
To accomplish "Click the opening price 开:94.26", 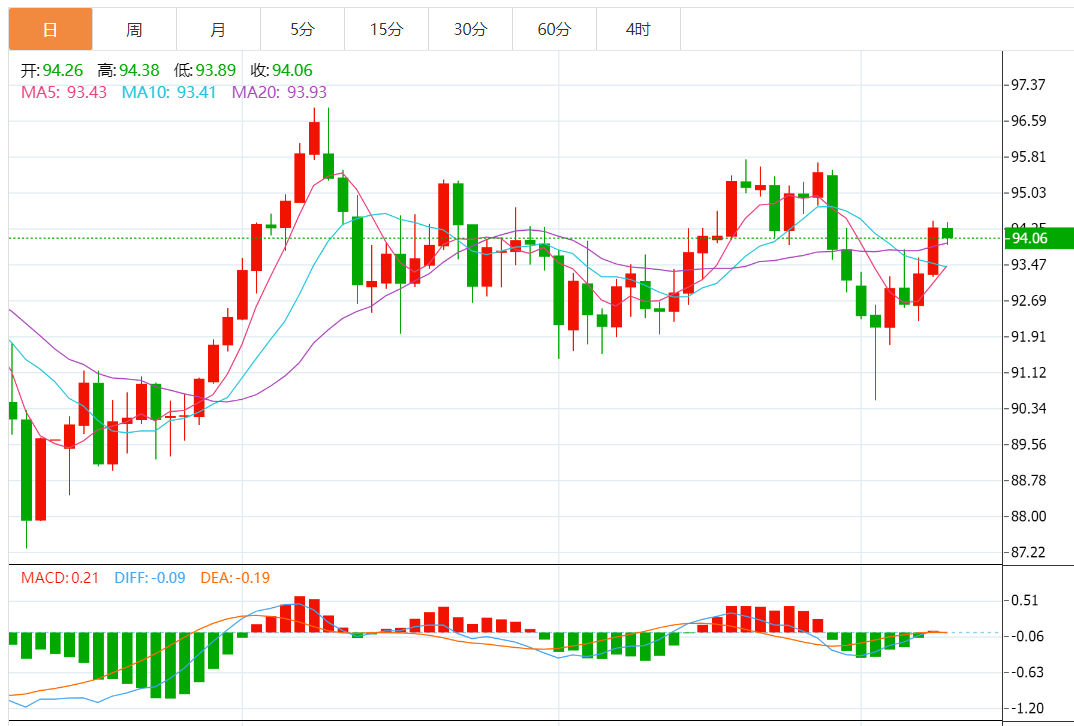I will [53, 70].
